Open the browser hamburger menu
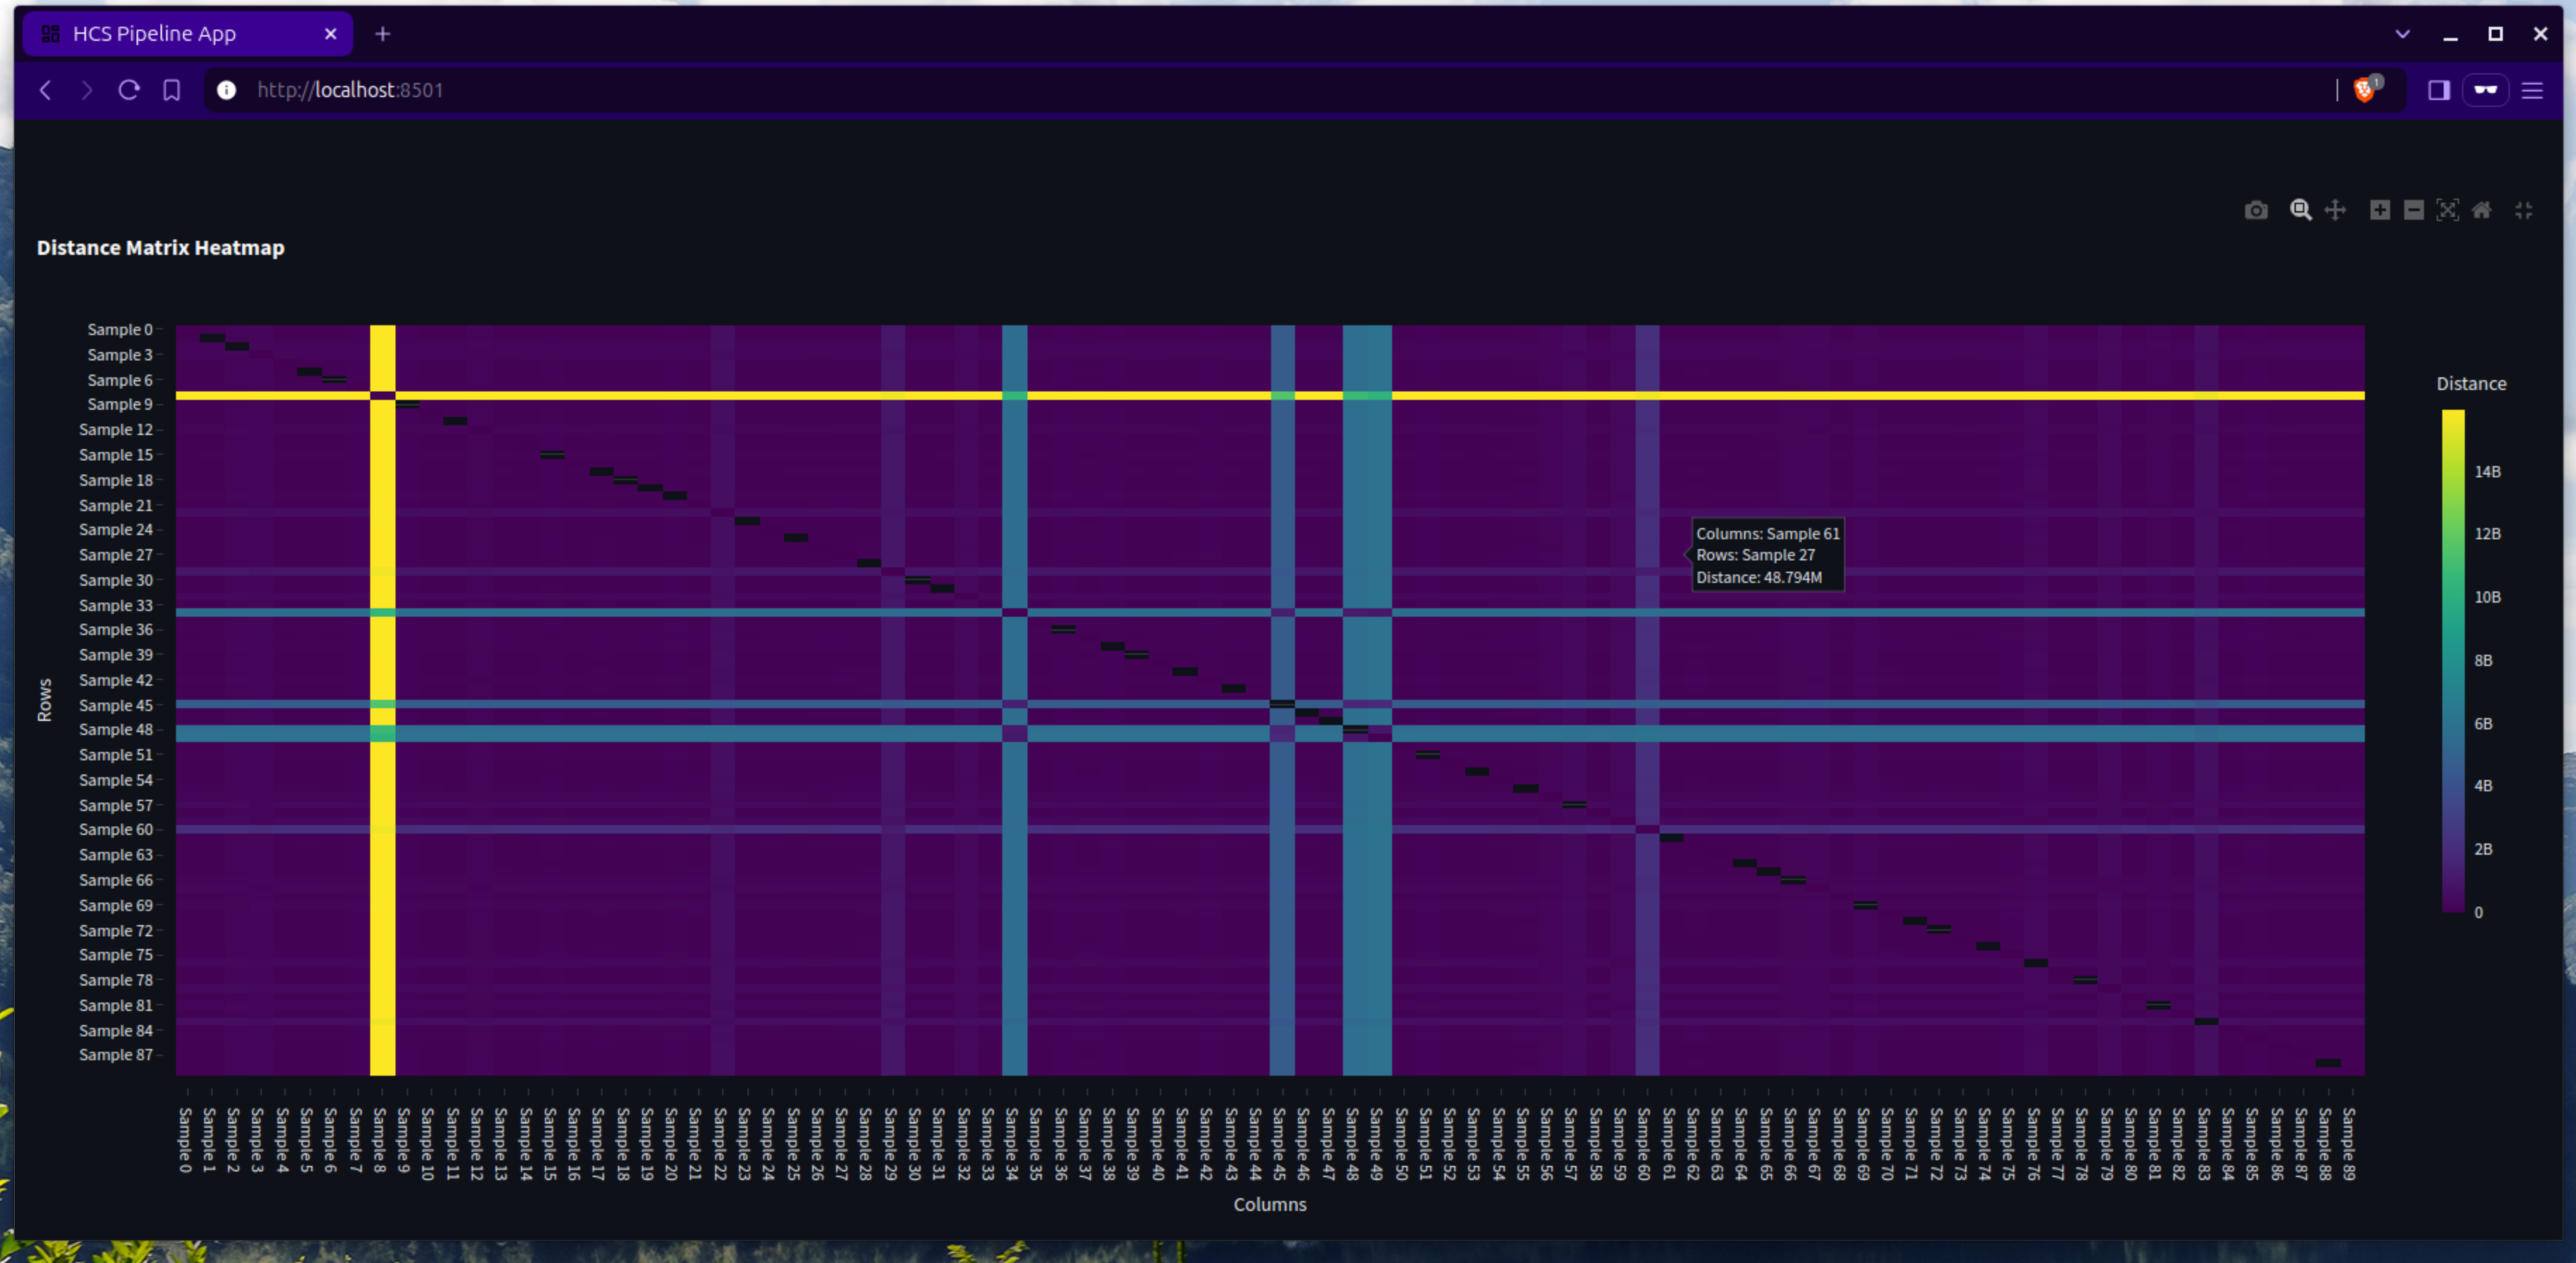This screenshot has width=2576, height=1263. tap(2532, 90)
